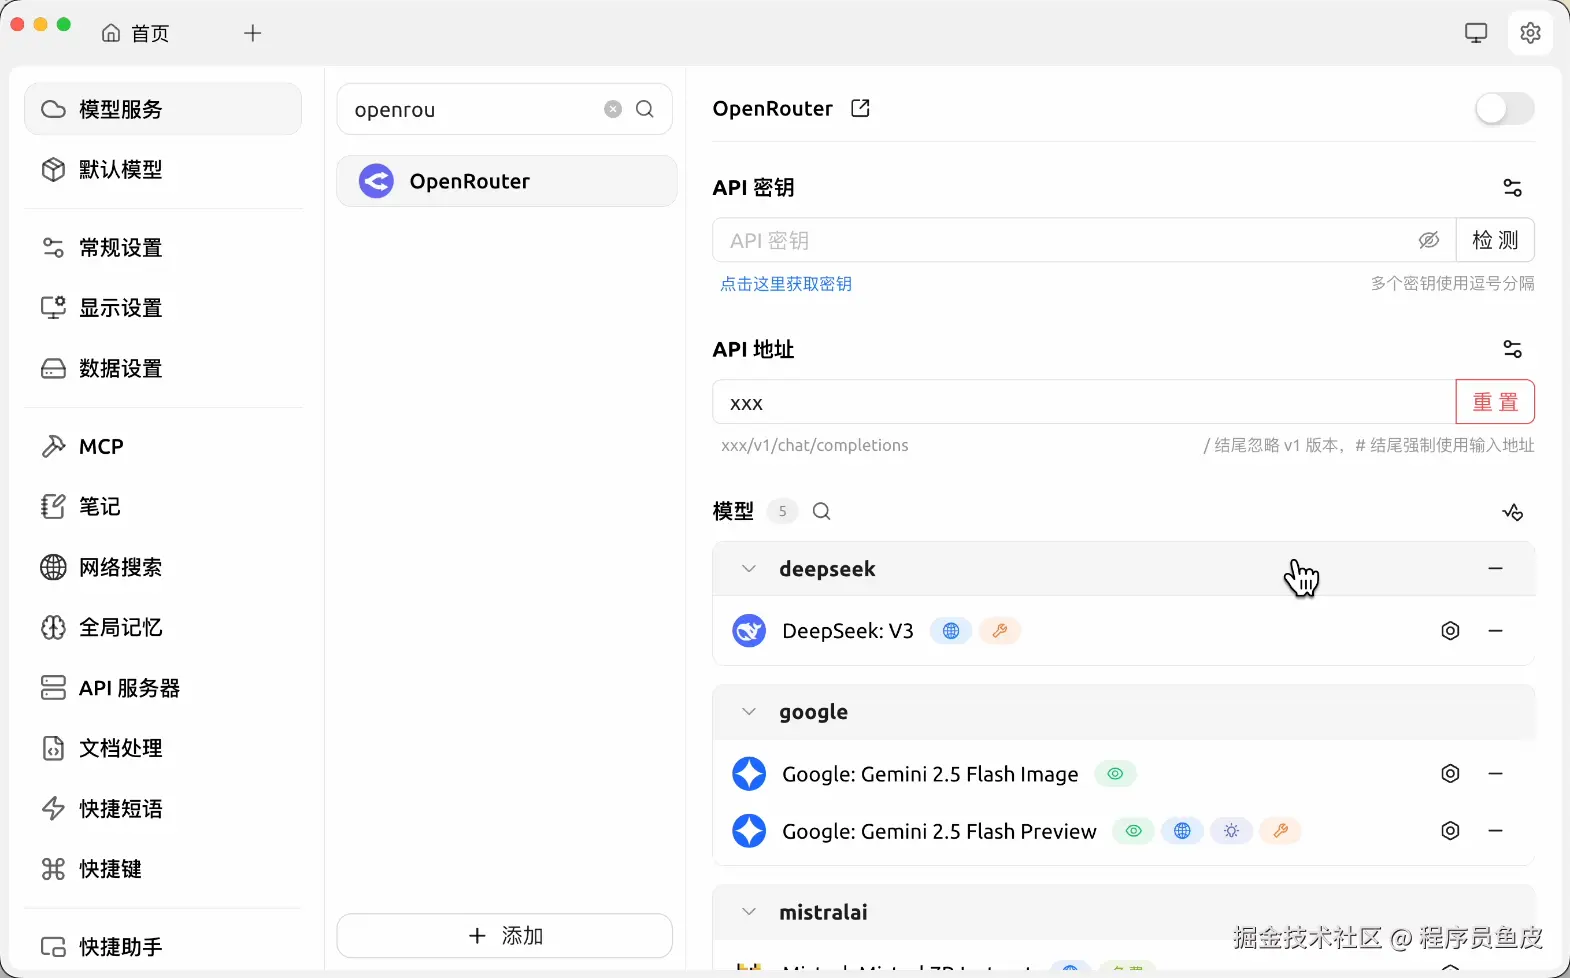Click reasoning sun tag on Gemini Flash Preview

[1231, 831]
